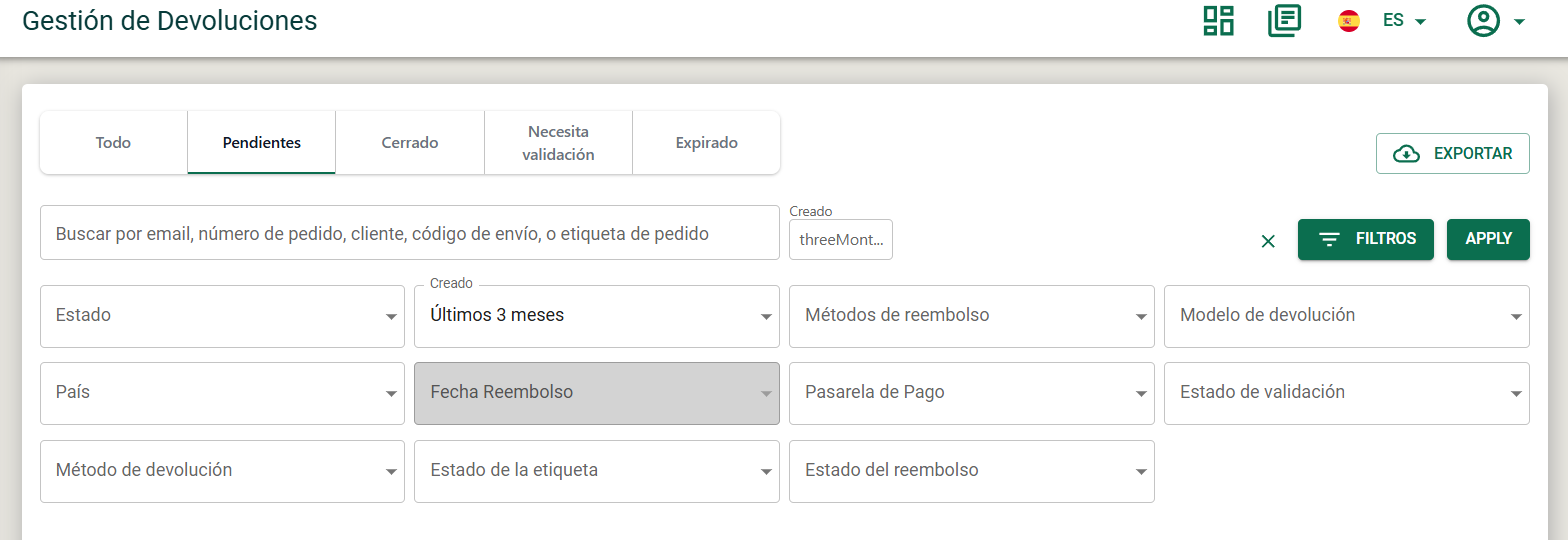Click the search by email input field
Screen dimensions: 1568x540
pyautogui.click(x=410, y=233)
